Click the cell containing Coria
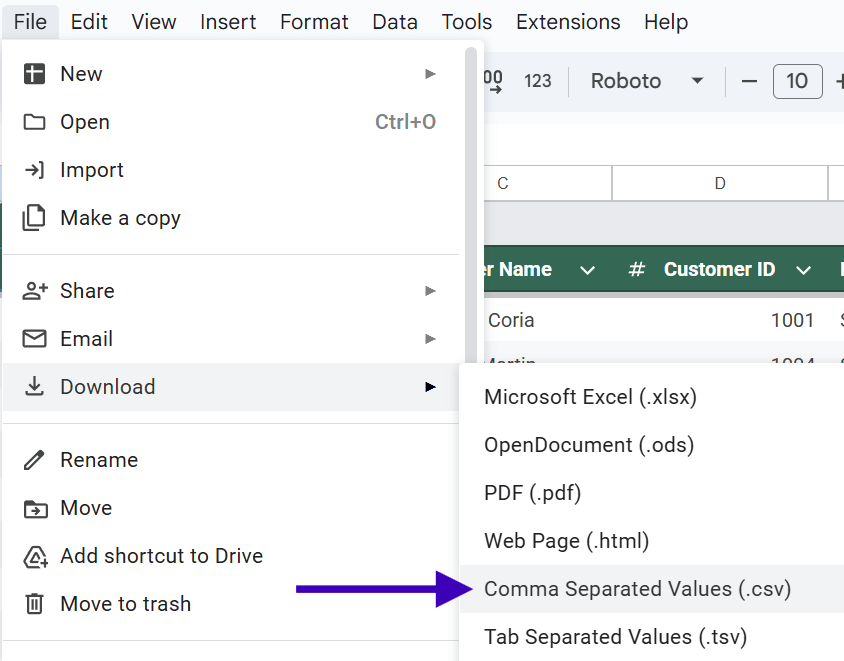The image size is (844, 661). tap(547, 320)
